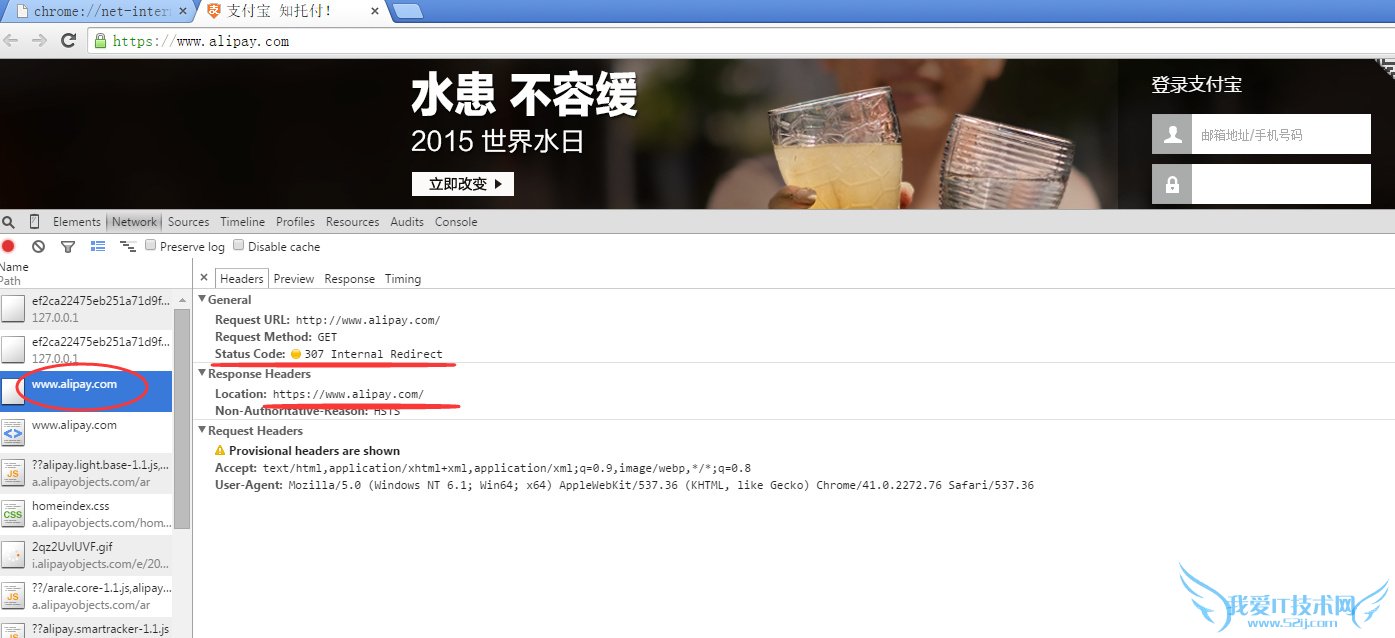Enable the Disable cache checkbox
This screenshot has width=1395, height=638.
click(239, 245)
